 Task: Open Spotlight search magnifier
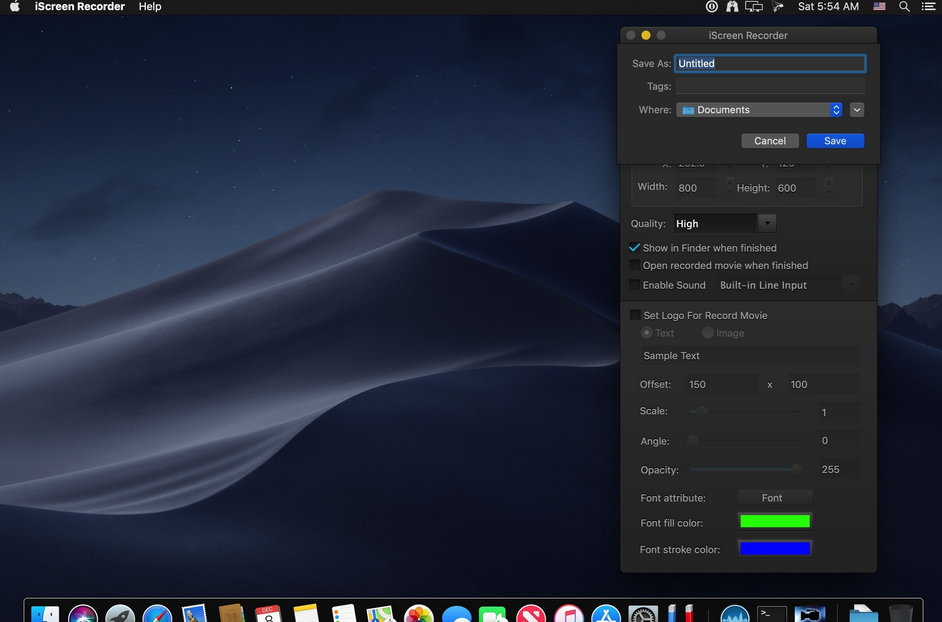pyautogui.click(x=904, y=7)
